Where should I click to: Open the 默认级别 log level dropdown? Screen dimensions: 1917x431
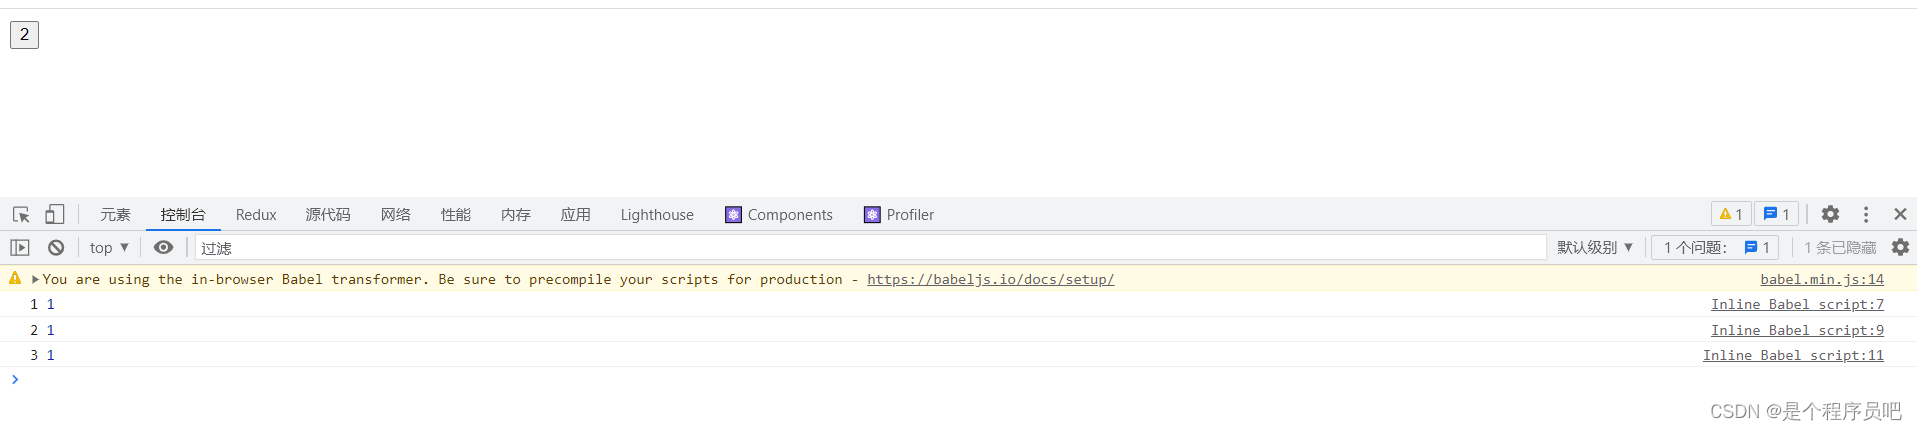tap(1594, 248)
